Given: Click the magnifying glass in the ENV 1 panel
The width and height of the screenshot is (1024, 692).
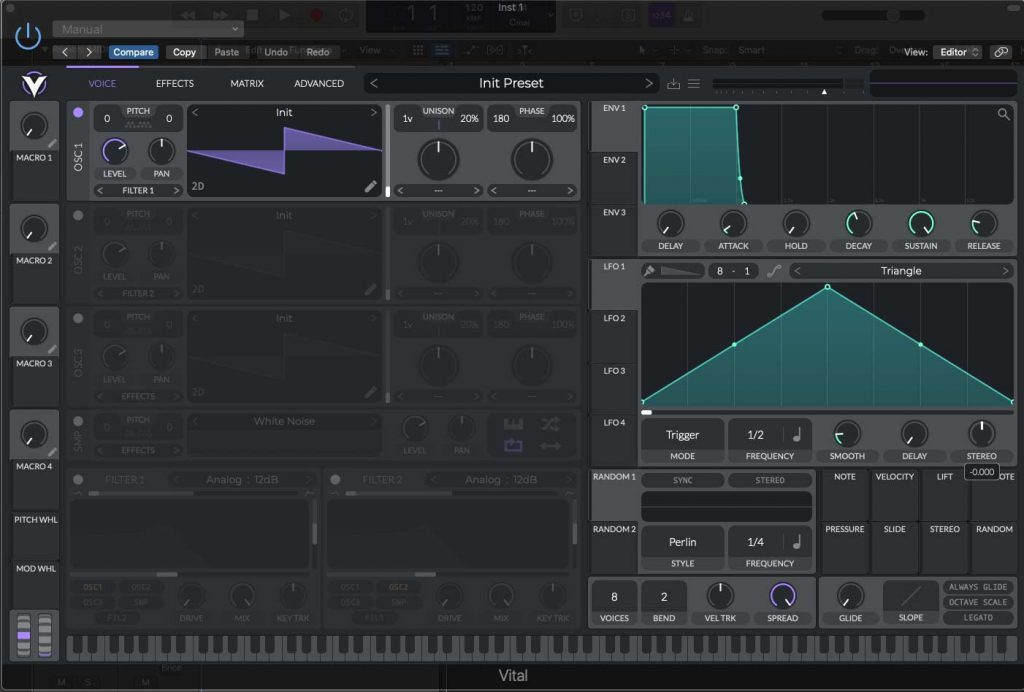Looking at the screenshot, I should (1003, 115).
